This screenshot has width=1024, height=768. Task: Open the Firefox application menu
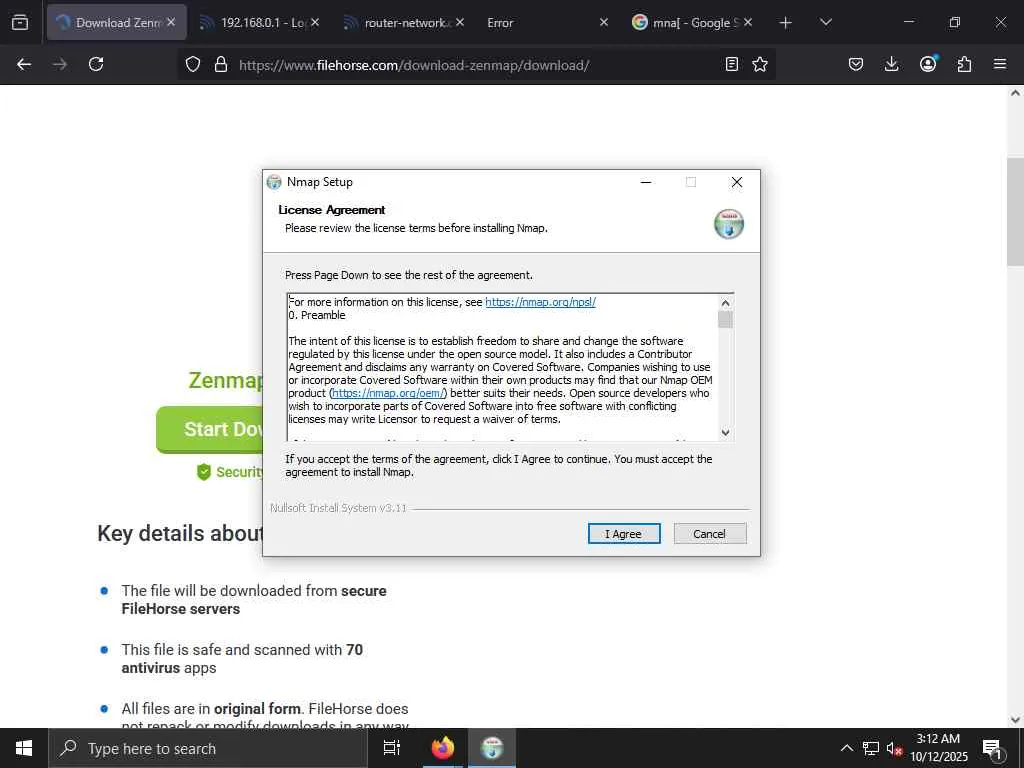tap(1000, 64)
